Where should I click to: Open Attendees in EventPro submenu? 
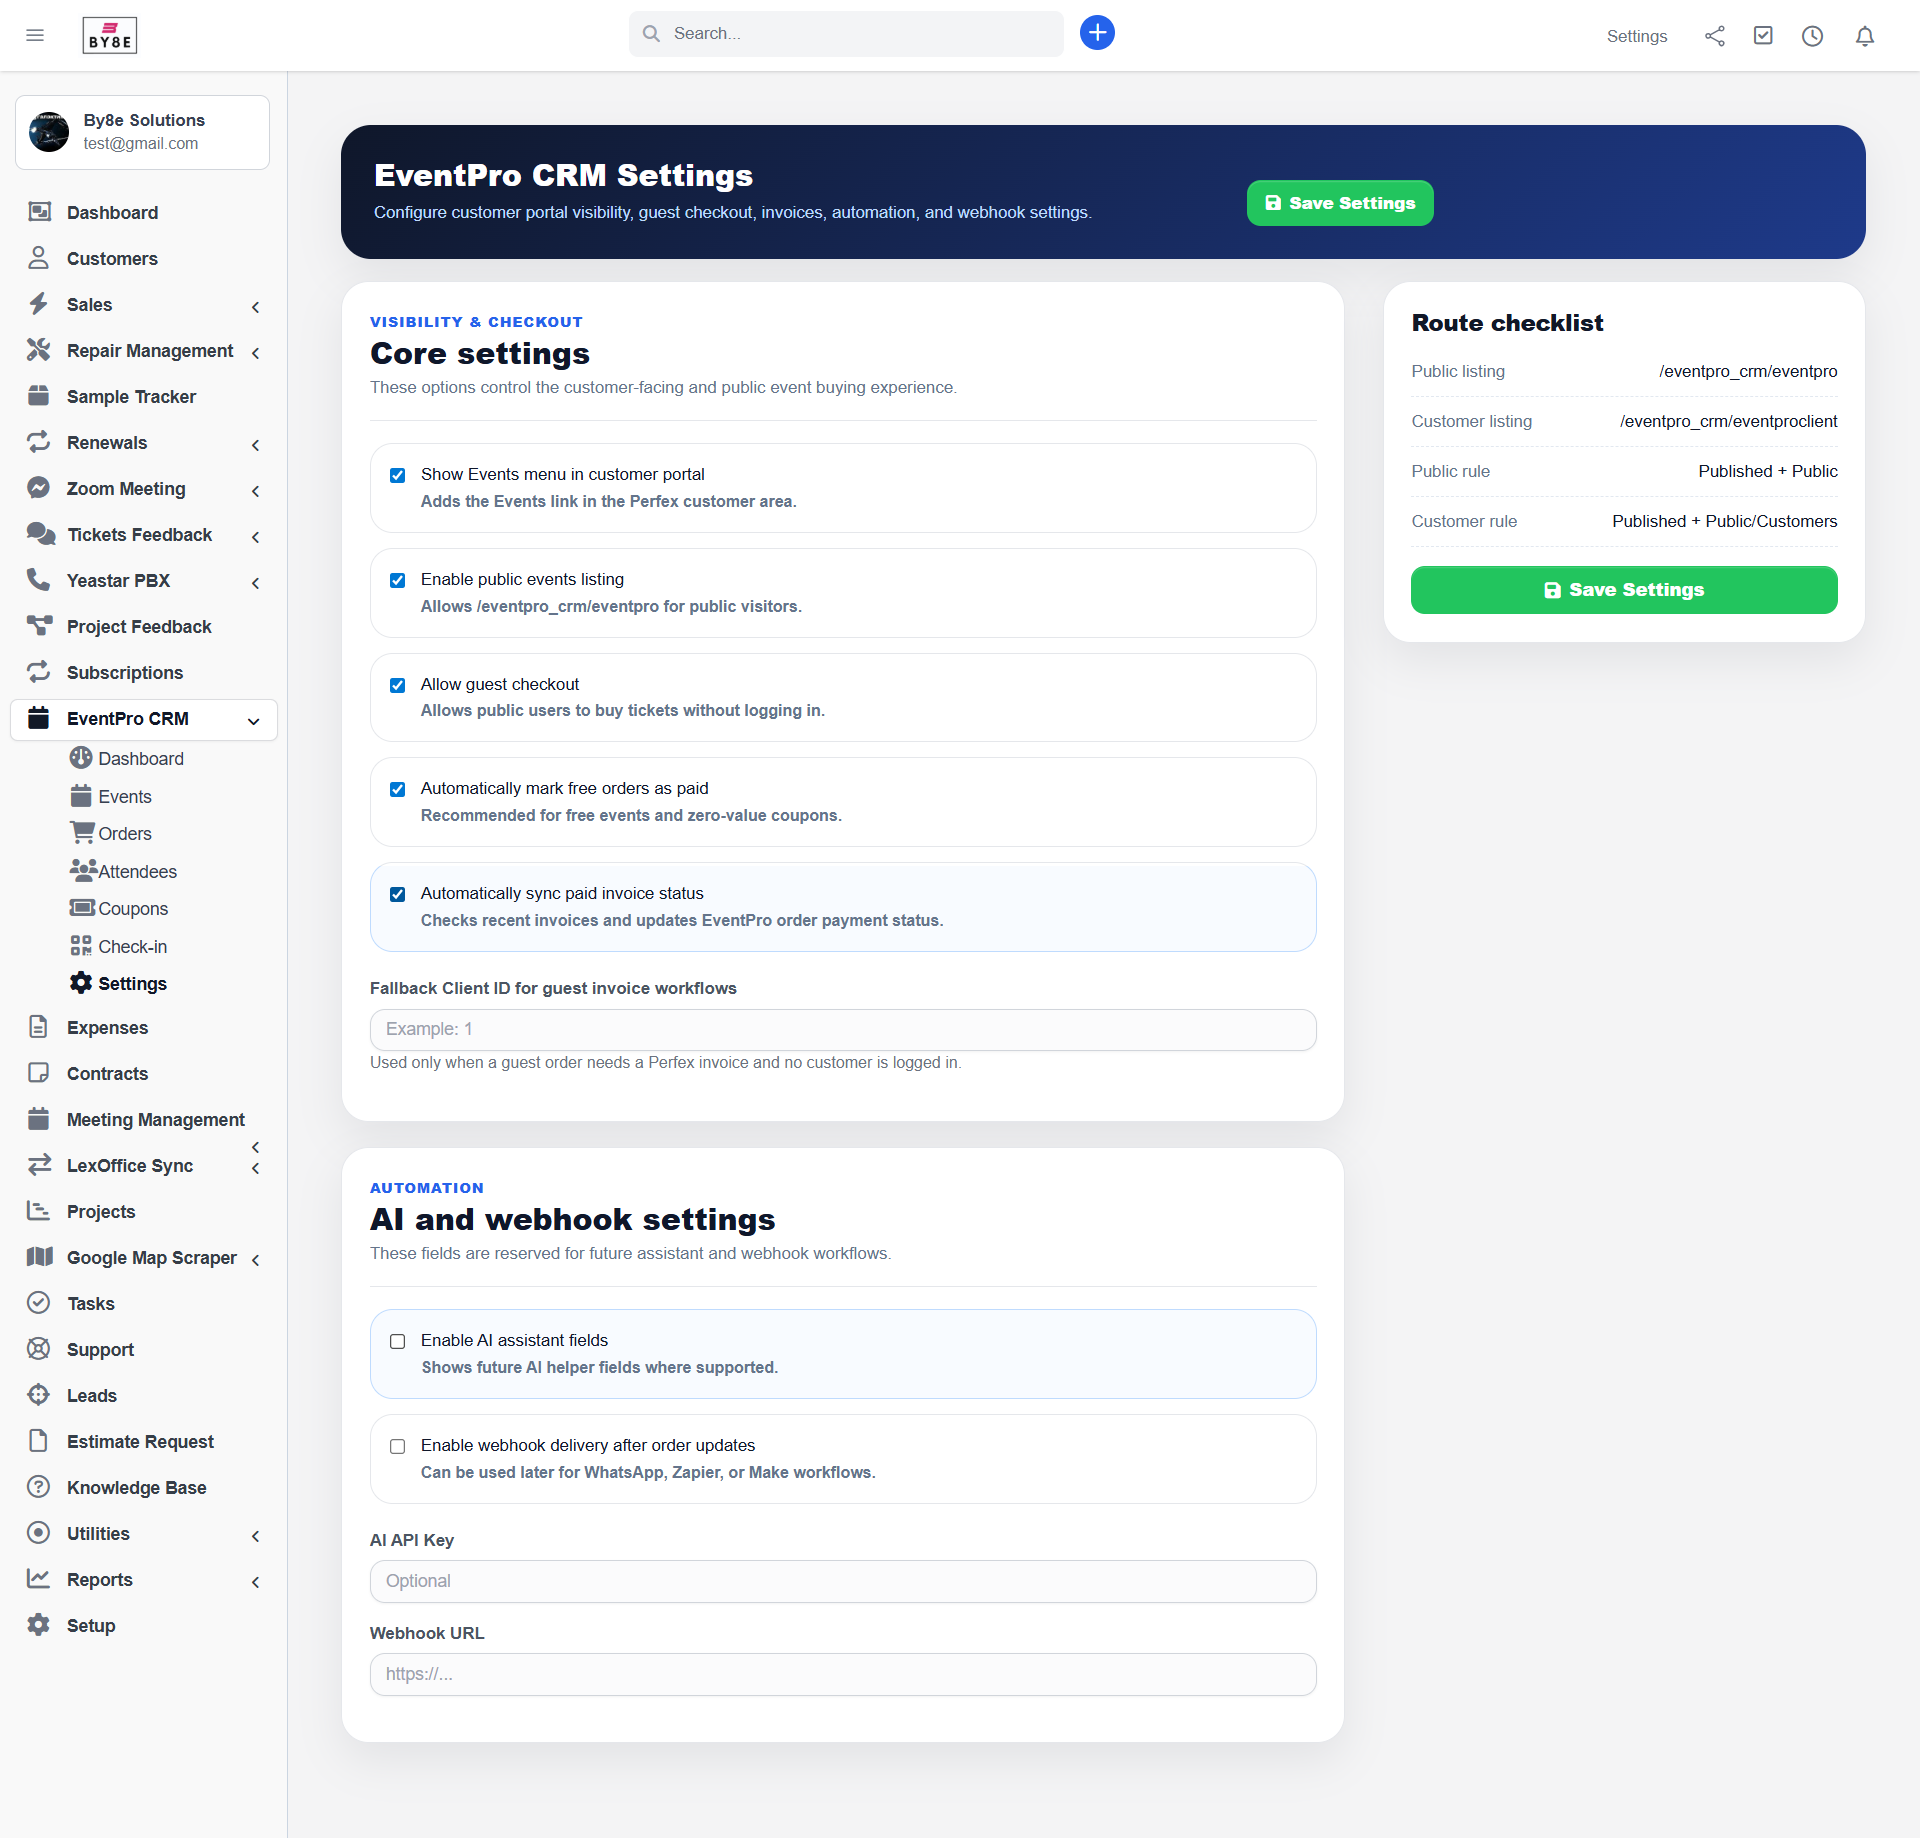137,872
